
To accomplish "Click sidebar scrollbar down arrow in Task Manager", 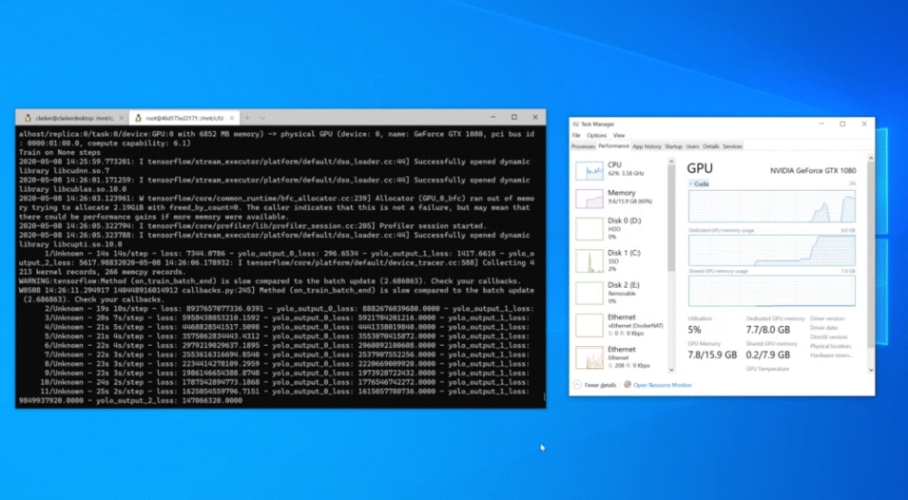I will tap(672, 370).
